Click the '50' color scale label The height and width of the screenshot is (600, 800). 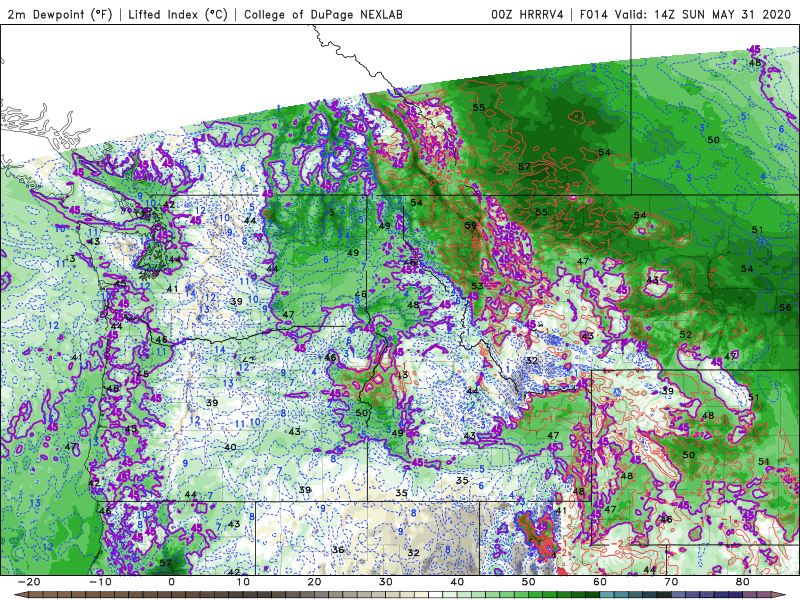point(529,582)
